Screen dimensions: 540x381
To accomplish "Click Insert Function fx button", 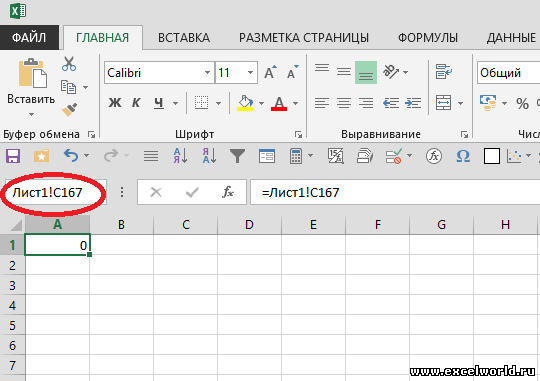I will [x=228, y=192].
